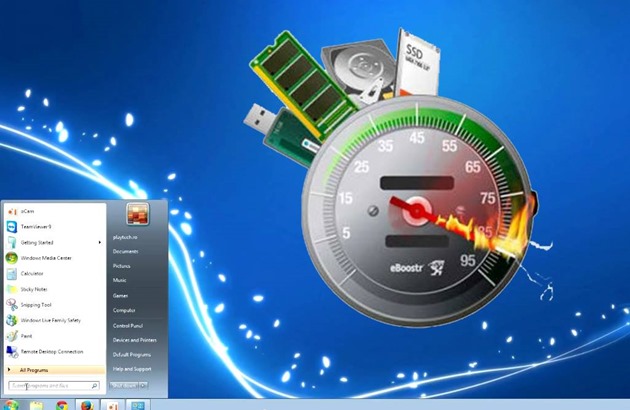Select Devices and Printers

[x=134, y=340]
